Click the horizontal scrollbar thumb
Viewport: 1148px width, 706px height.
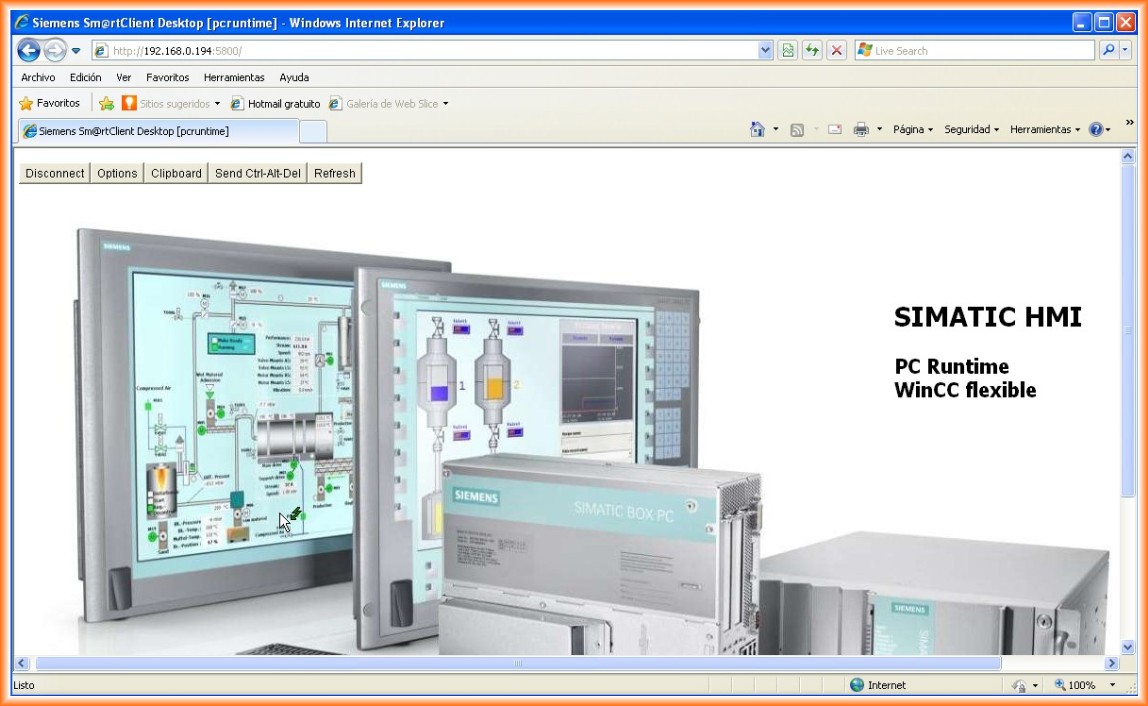point(517,663)
